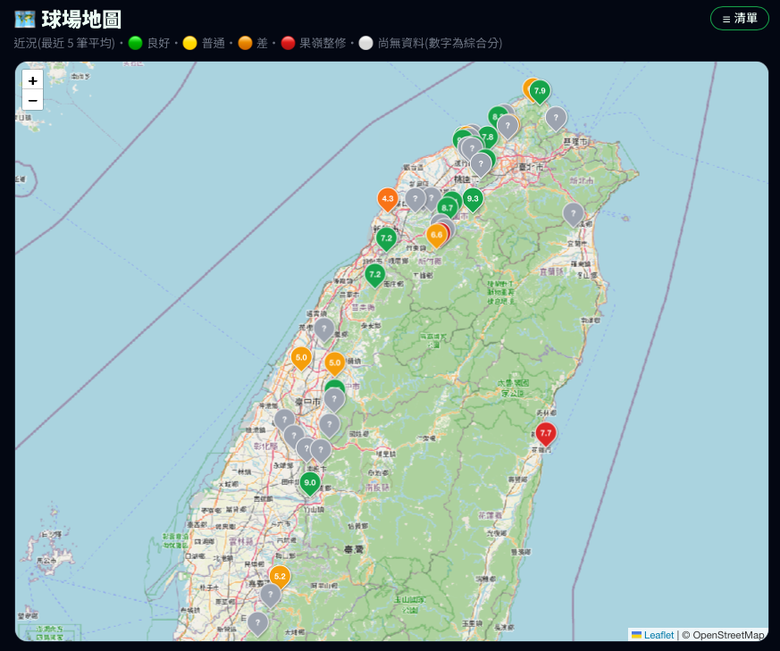The width and height of the screenshot is (780, 651).
Task: Select the green 8.7 course marker
Action: pos(447,208)
